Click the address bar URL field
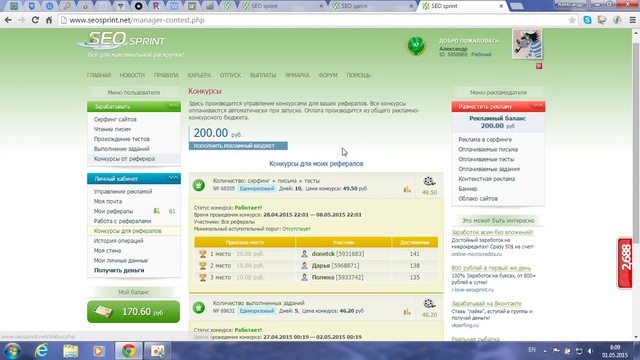The image size is (640, 360). [x=314, y=20]
